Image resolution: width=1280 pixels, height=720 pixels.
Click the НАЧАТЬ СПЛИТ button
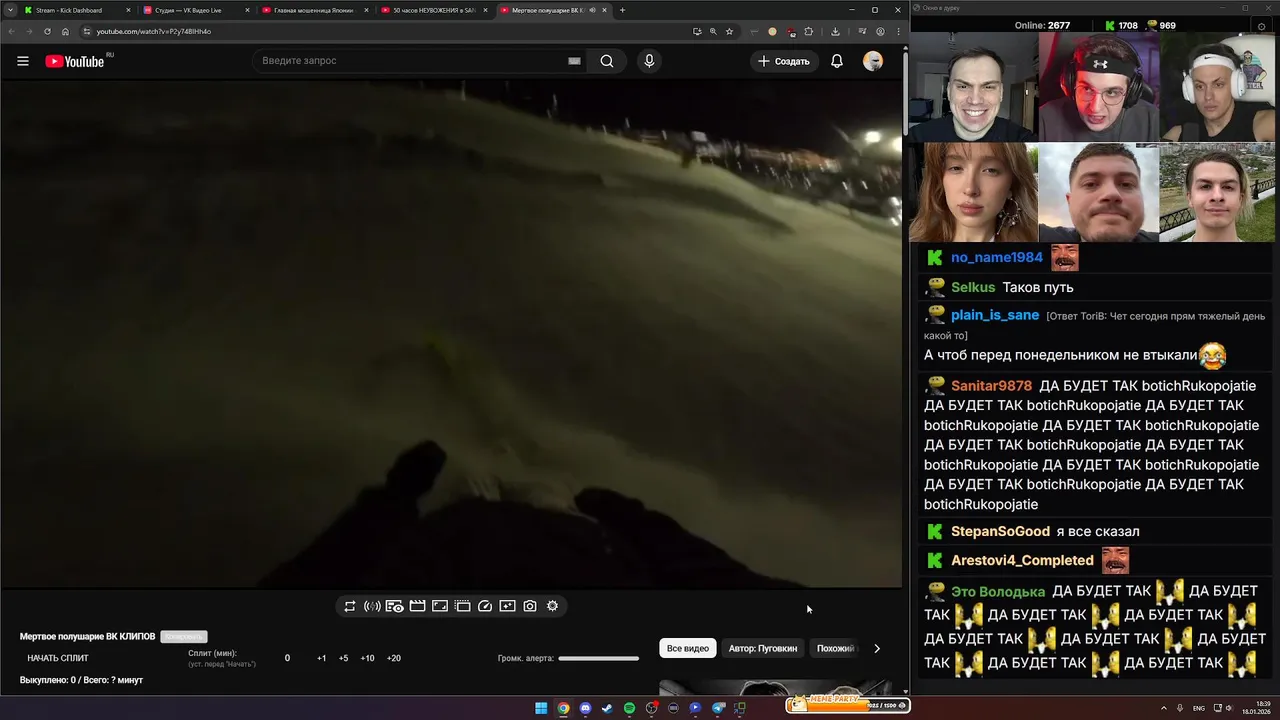coord(58,658)
